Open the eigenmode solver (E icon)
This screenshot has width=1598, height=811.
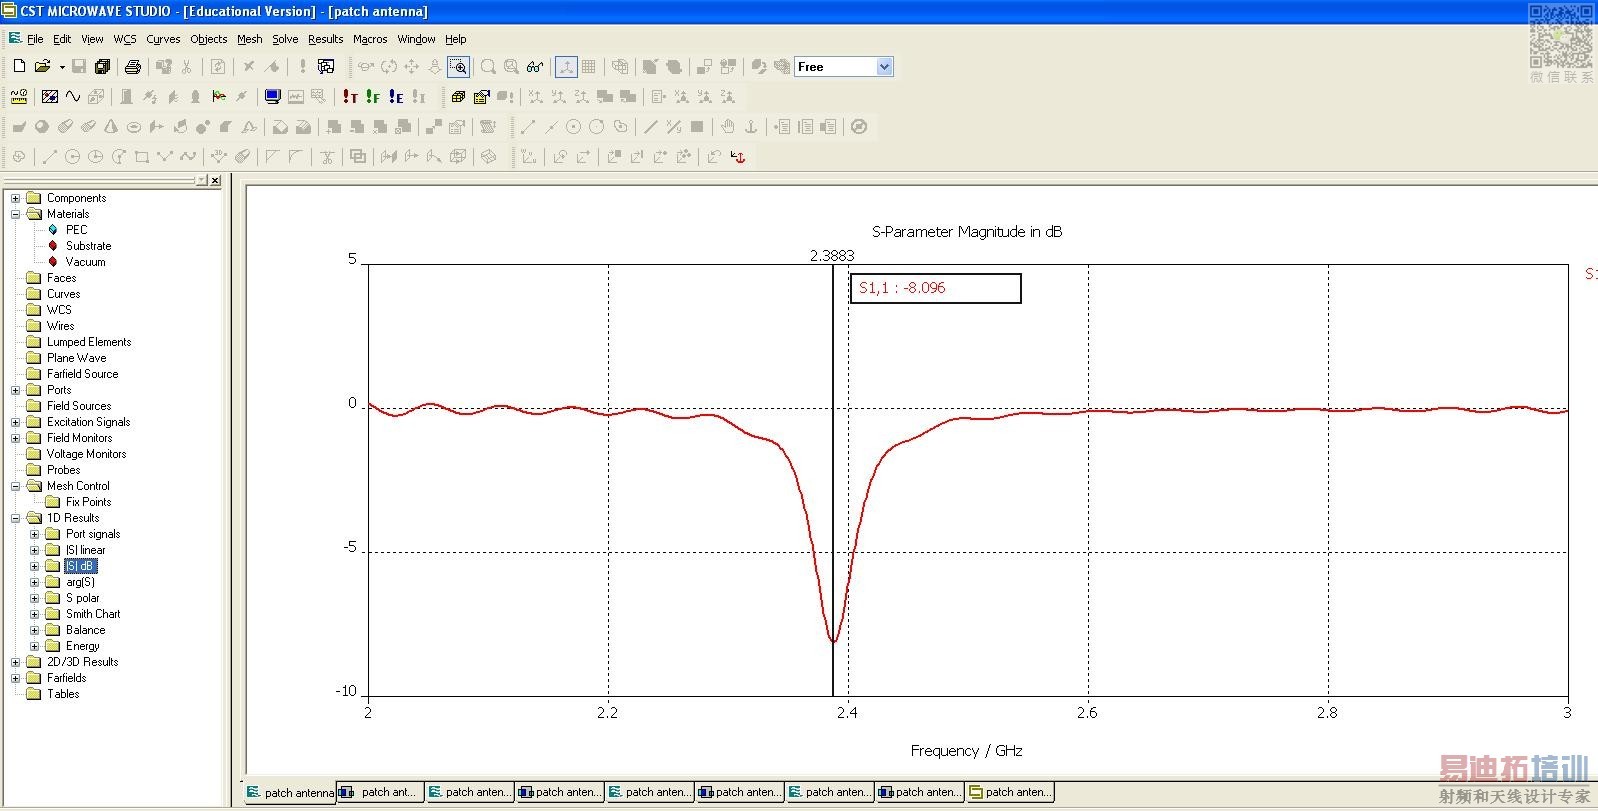click(x=396, y=97)
